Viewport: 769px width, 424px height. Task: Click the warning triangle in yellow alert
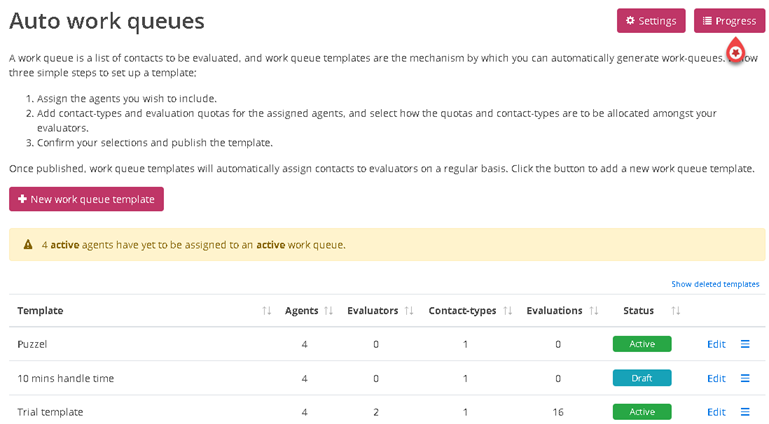28,244
